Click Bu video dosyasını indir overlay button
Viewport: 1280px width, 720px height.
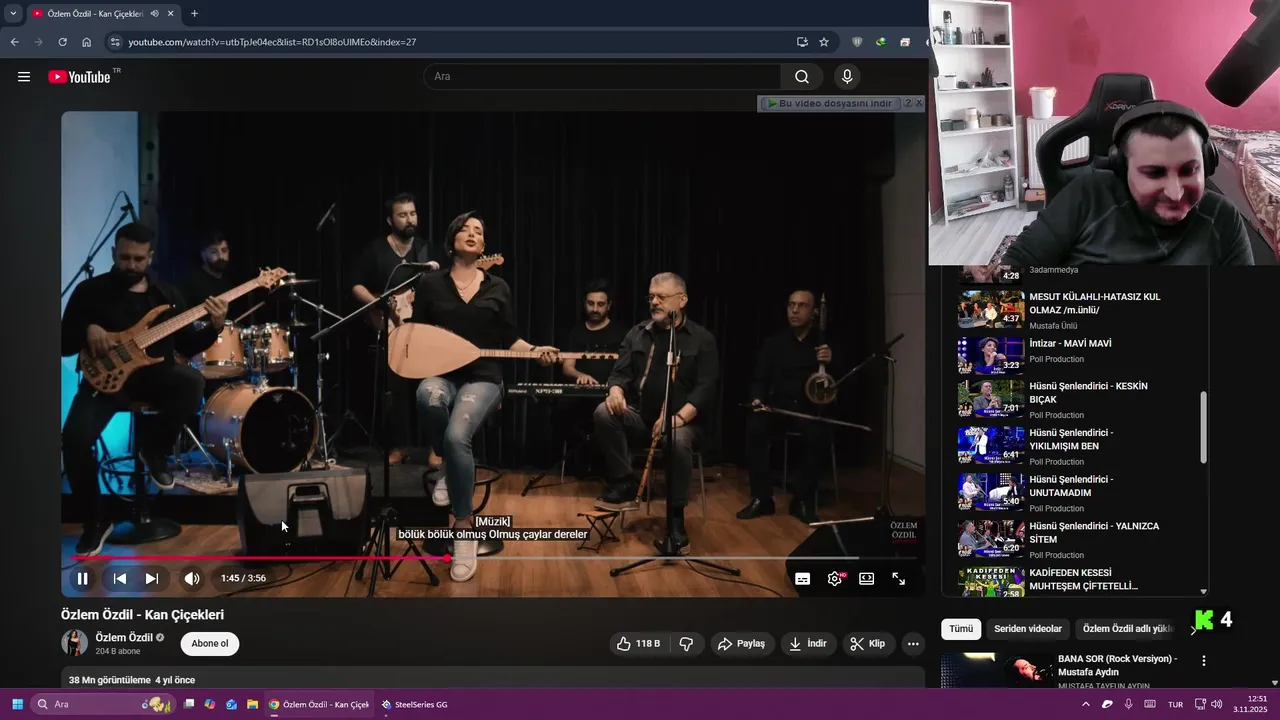[x=829, y=103]
